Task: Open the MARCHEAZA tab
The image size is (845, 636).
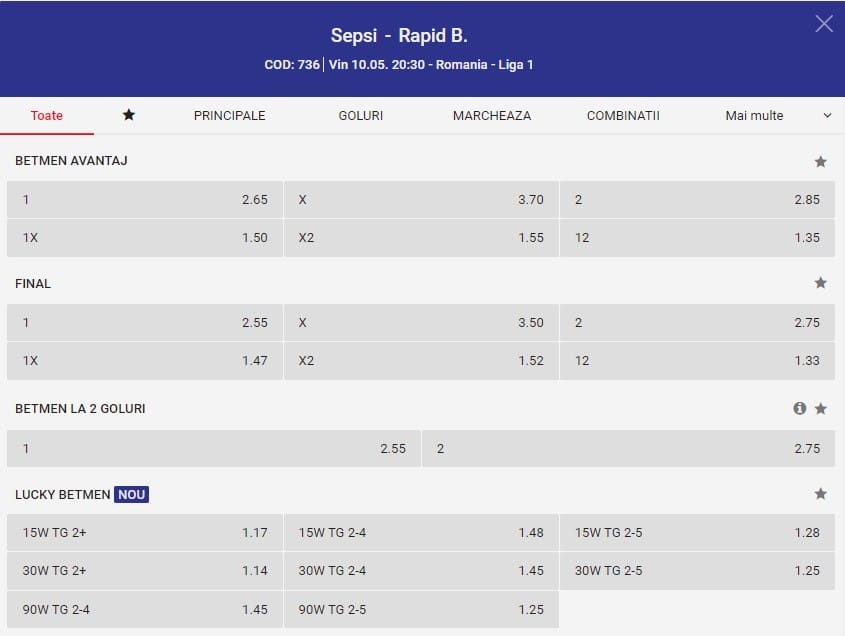Action: pos(491,116)
